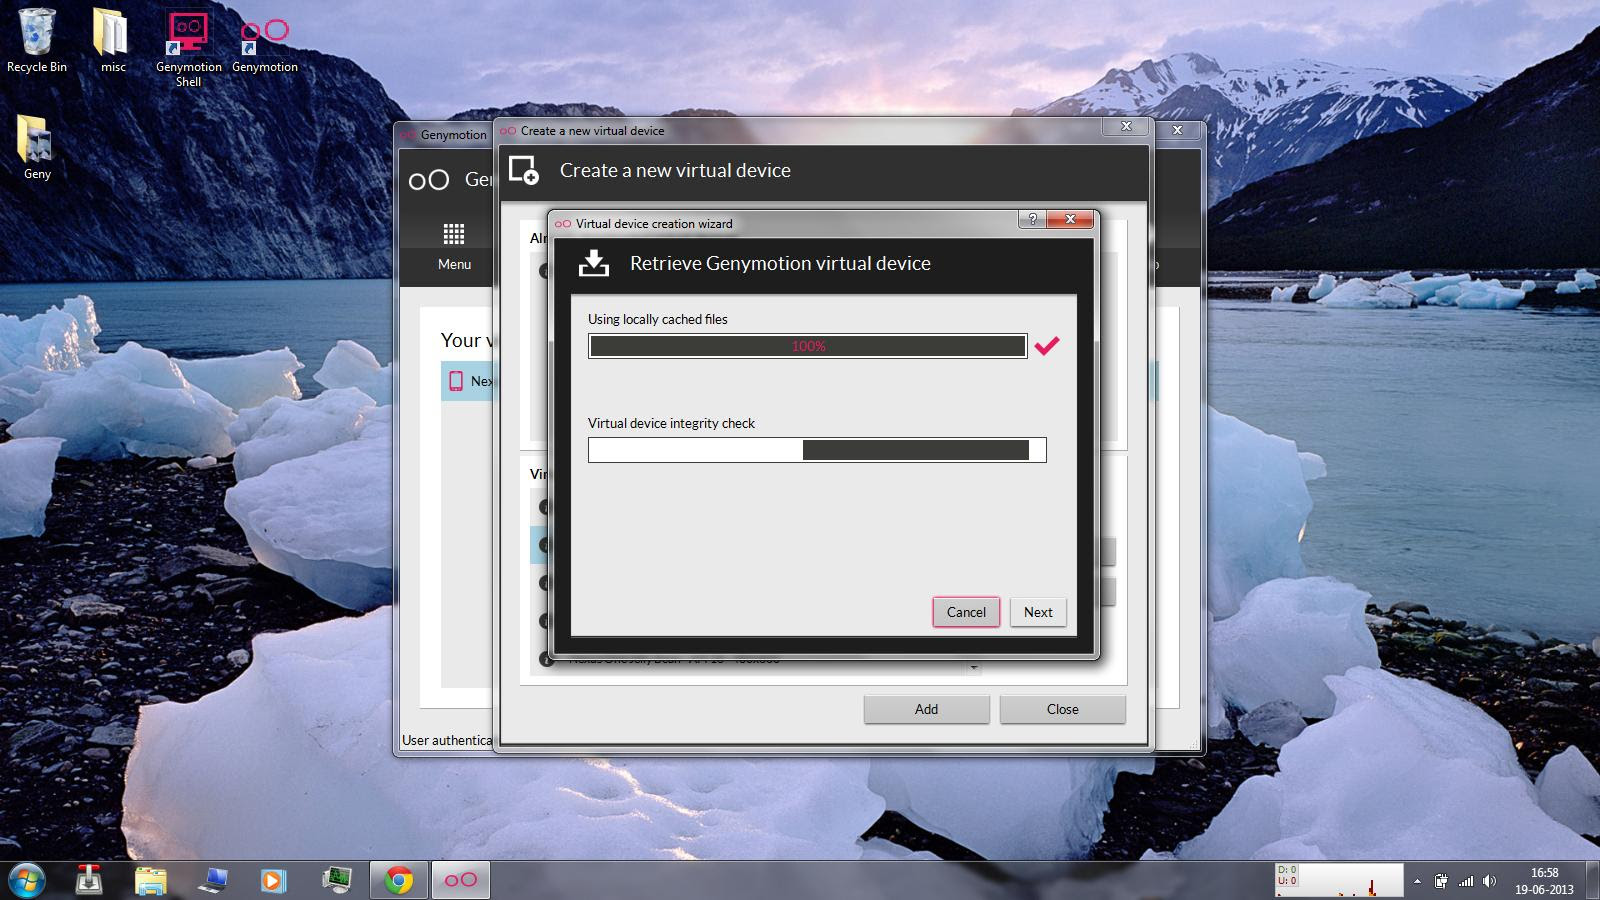Show hidden system tray icons
Image resolution: width=1600 pixels, height=900 pixels.
[x=1417, y=881]
